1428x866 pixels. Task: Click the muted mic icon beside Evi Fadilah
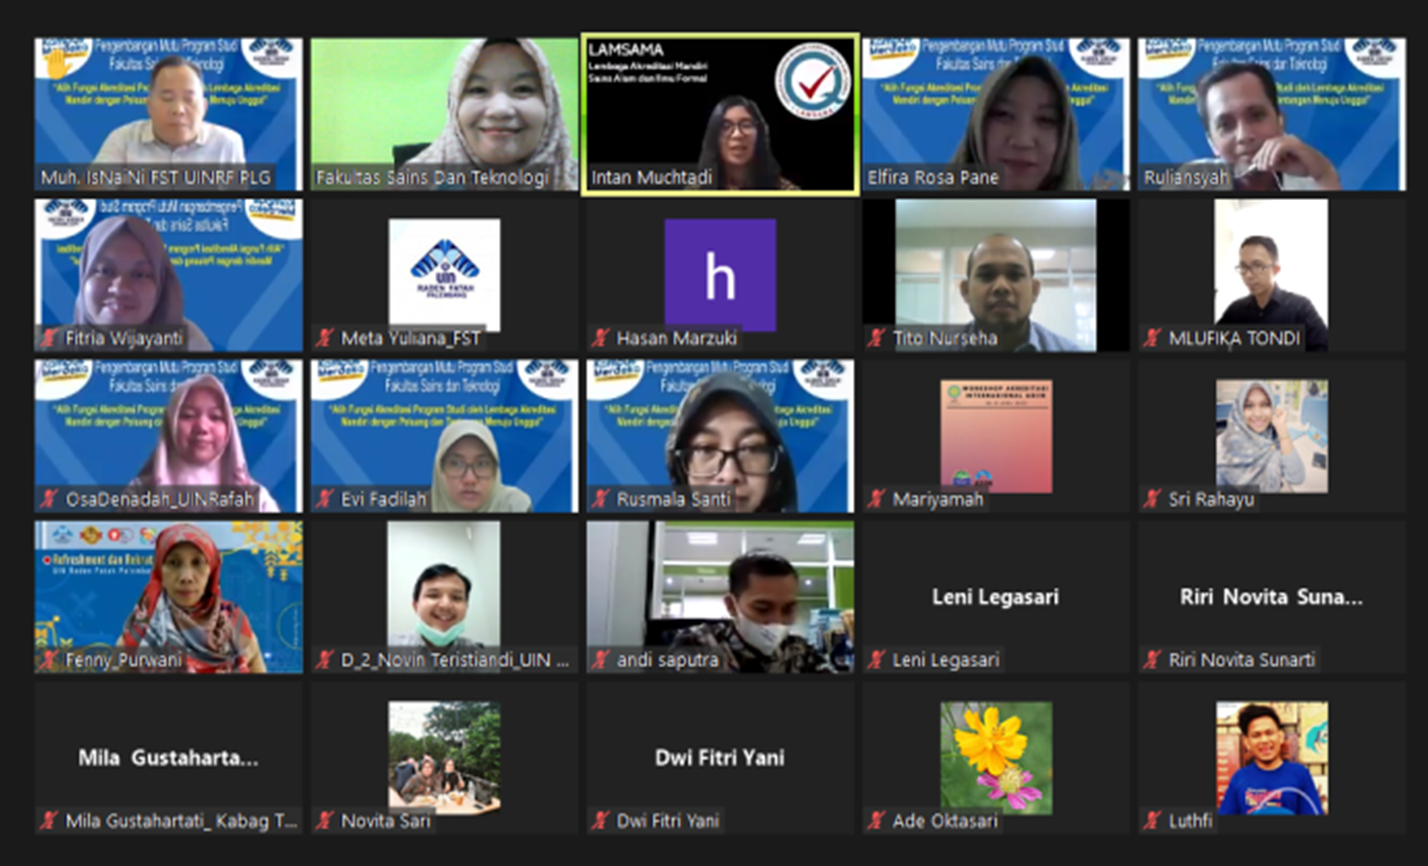(324, 499)
